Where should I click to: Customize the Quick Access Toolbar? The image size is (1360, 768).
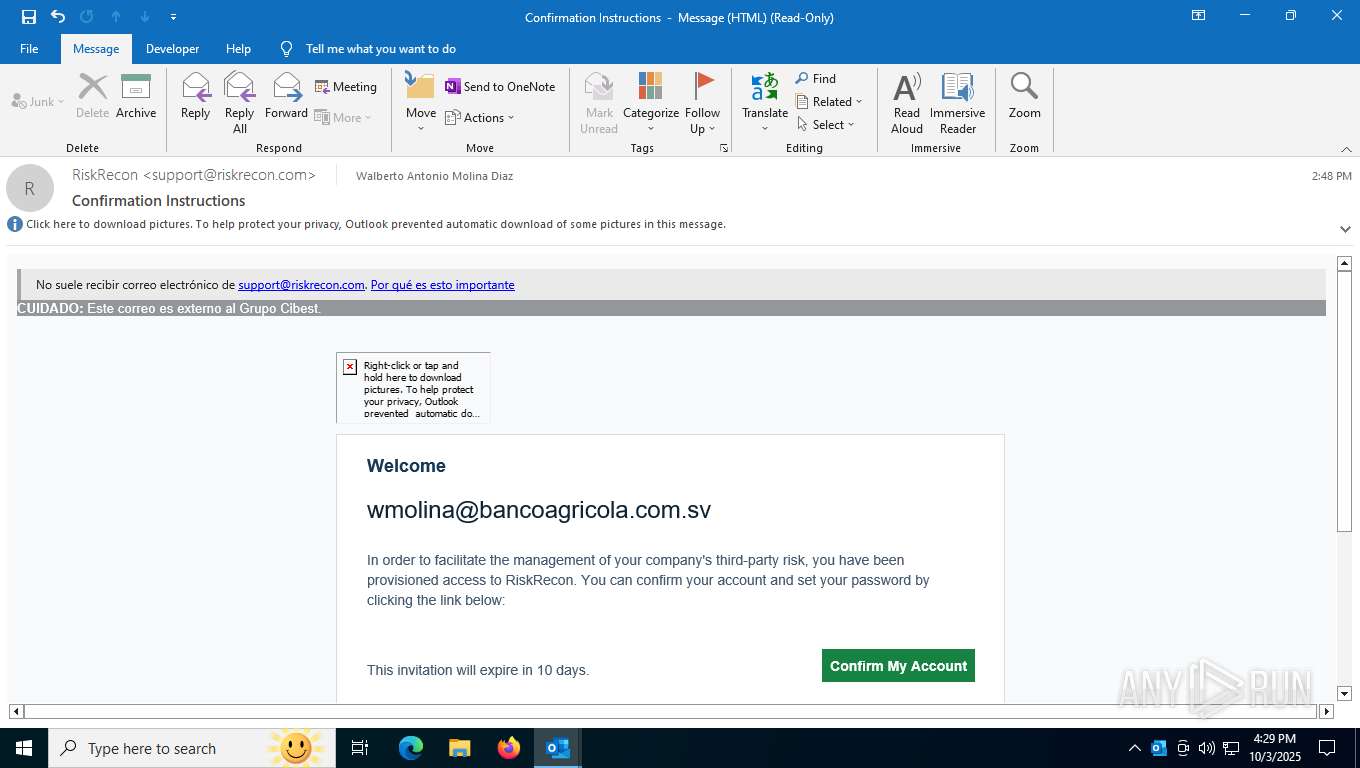(174, 17)
